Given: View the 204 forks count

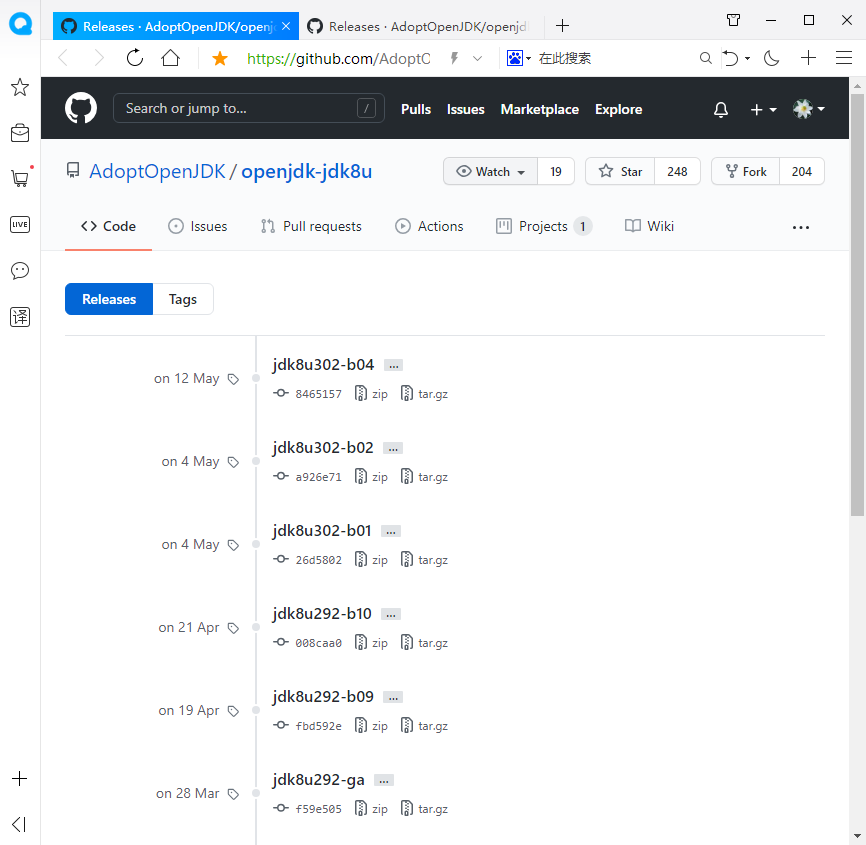Looking at the screenshot, I should point(801,172).
